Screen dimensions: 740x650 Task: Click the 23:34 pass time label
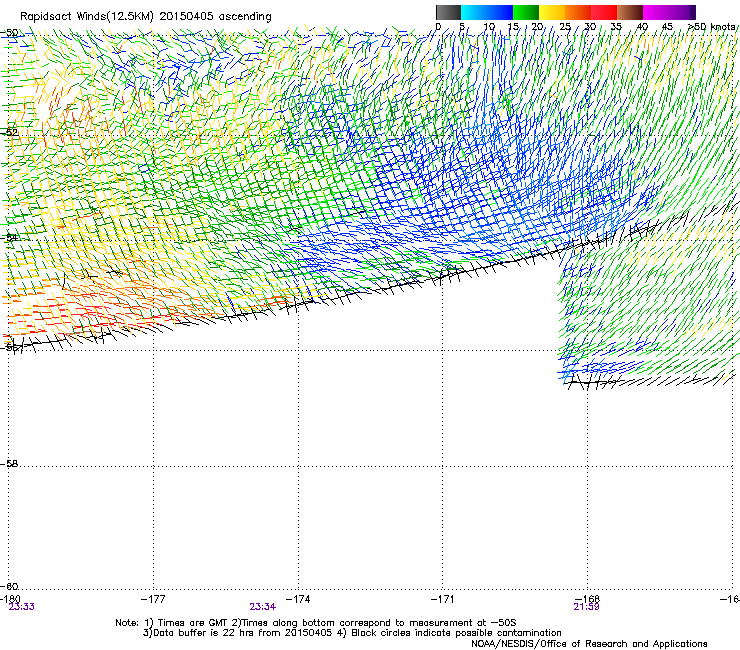262,607
